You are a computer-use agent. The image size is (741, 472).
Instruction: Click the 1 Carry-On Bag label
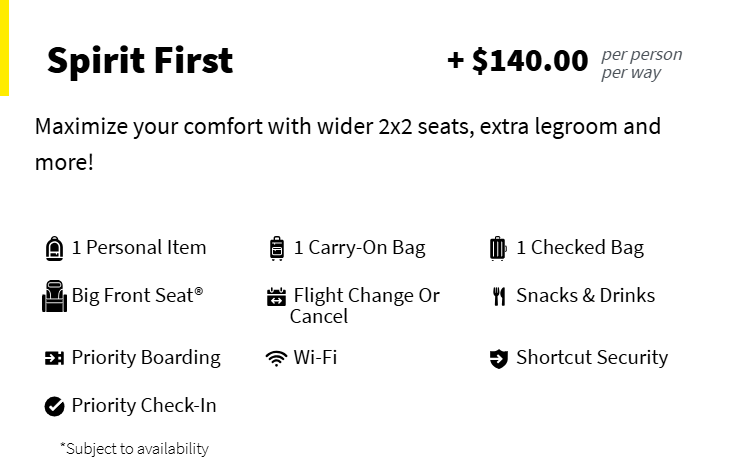coord(360,248)
